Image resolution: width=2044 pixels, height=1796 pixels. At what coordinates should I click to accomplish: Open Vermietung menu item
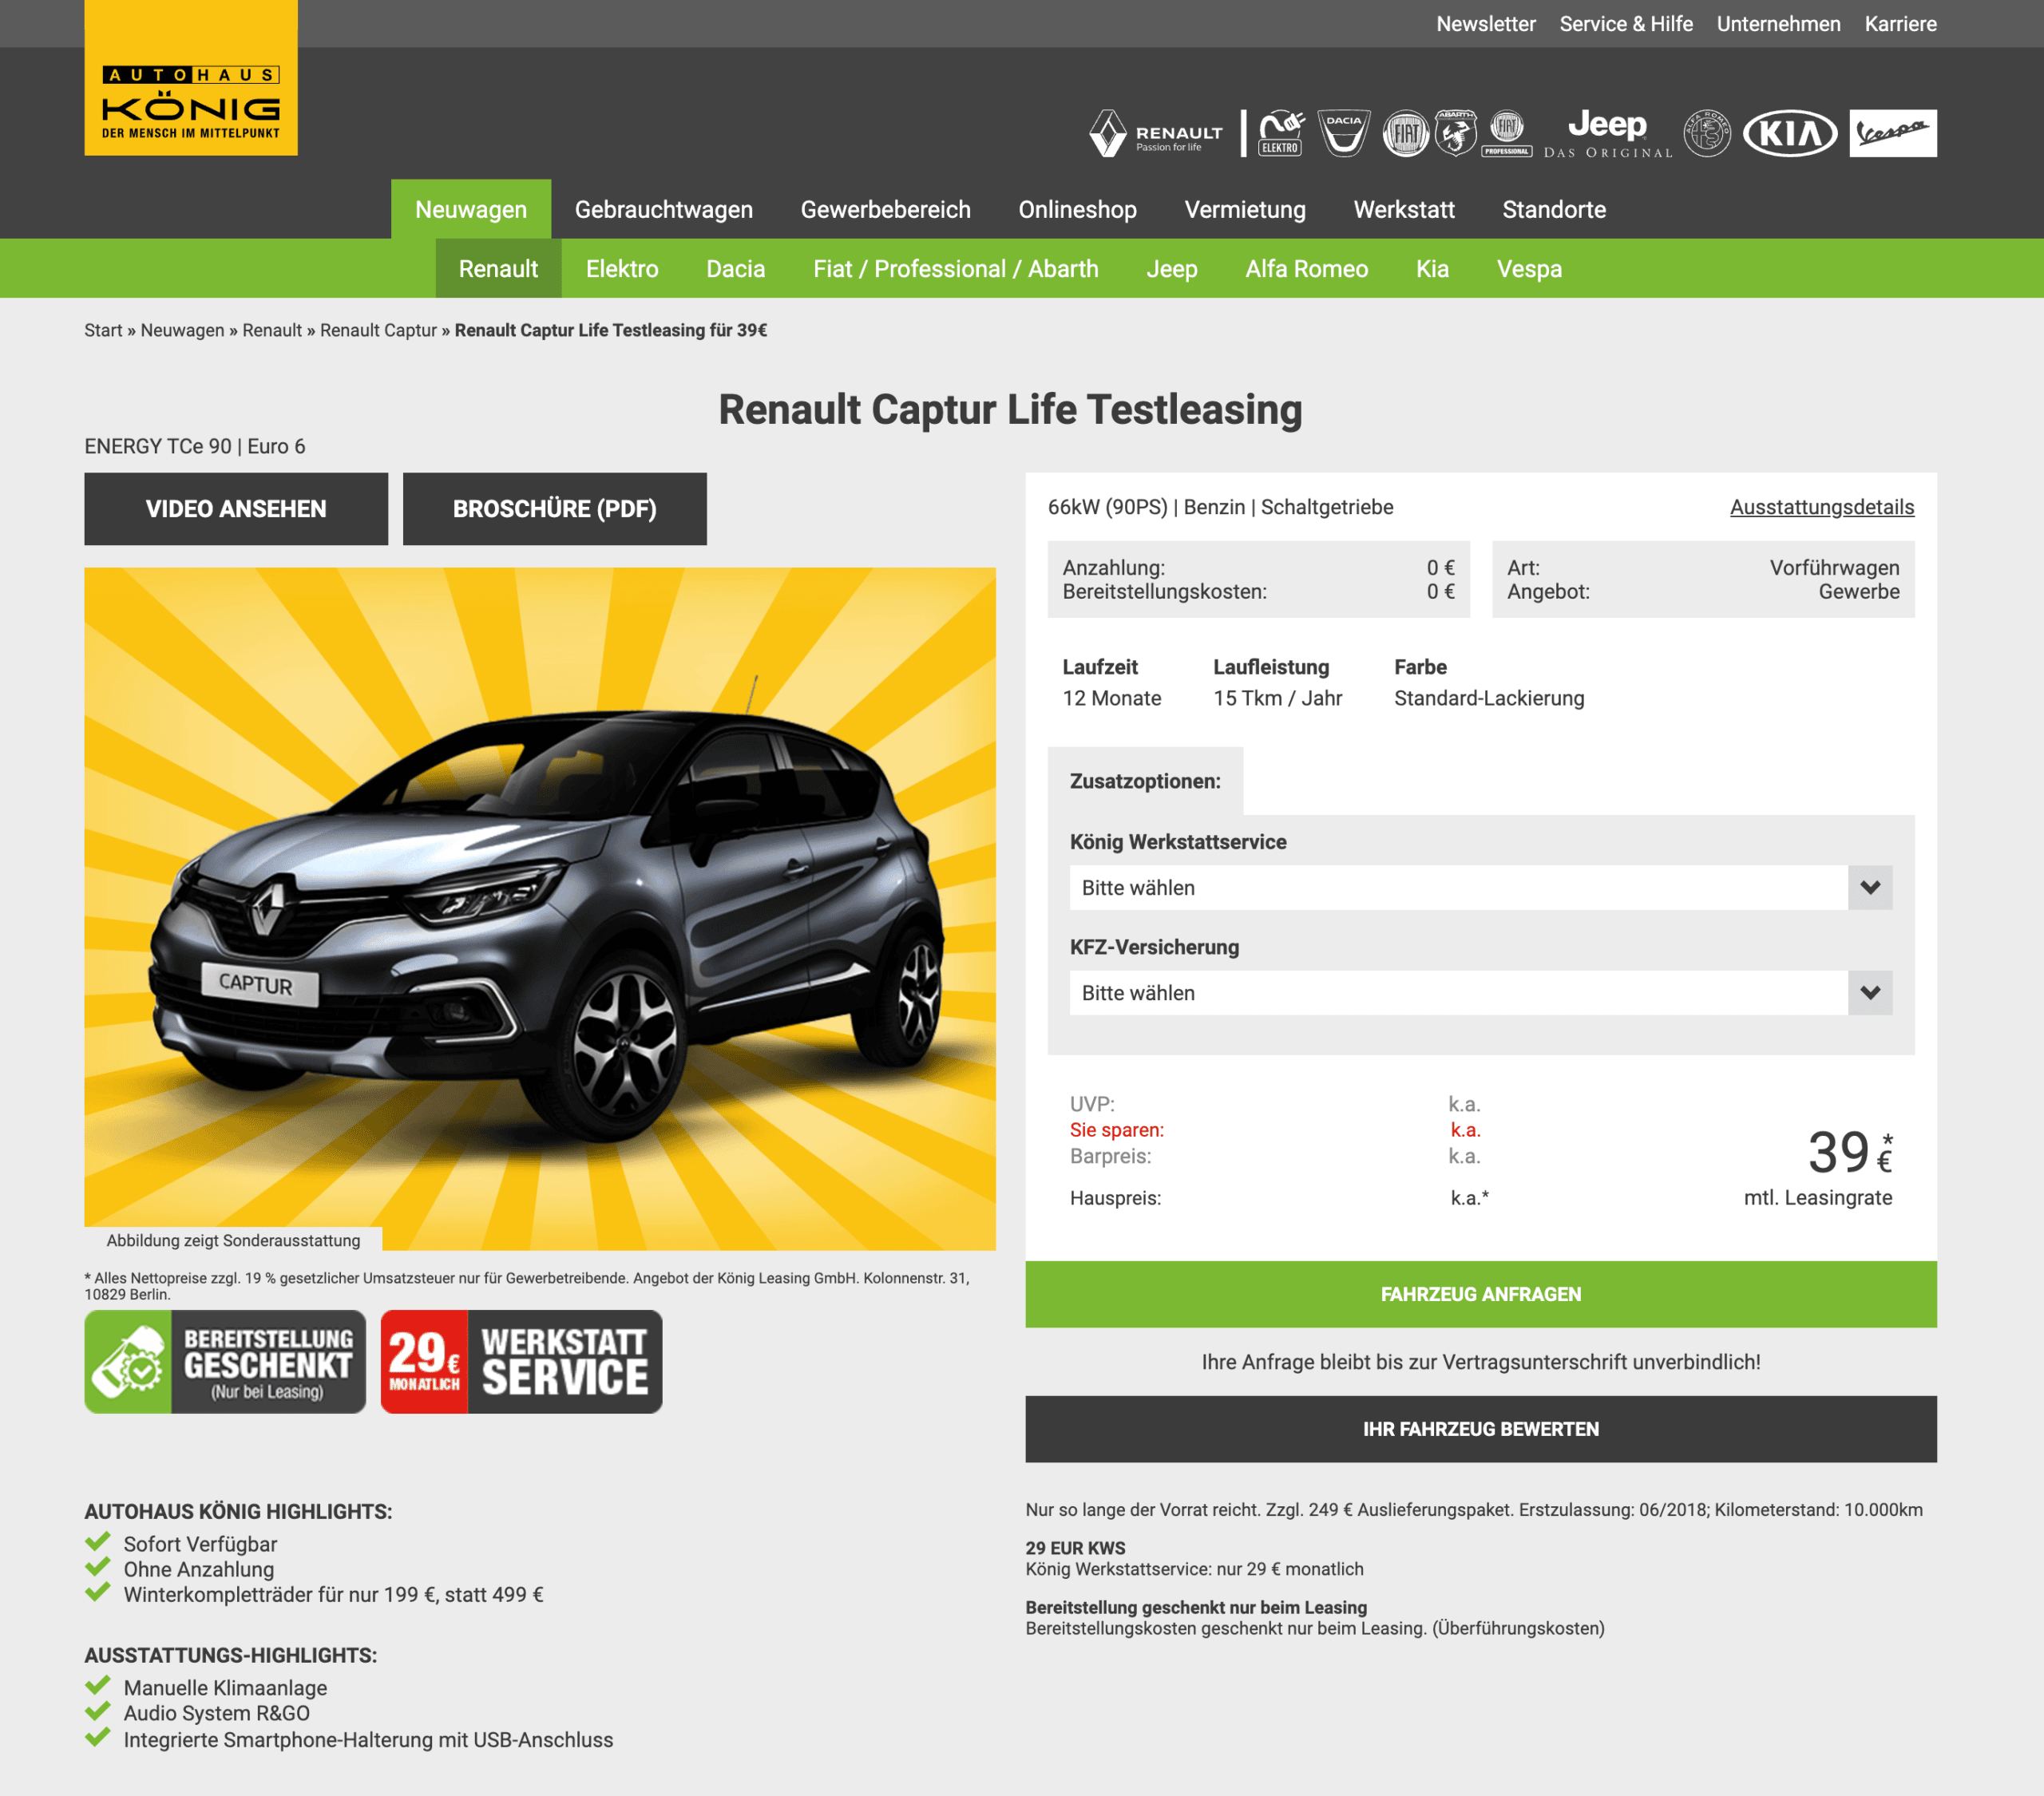(1245, 209)
